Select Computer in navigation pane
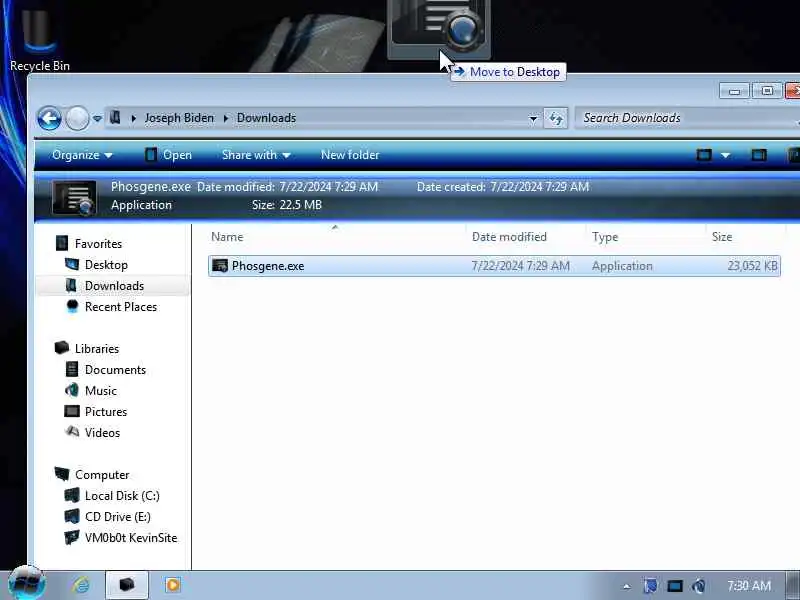The height and width of the screenshot is (600, 800). (102, 474)
